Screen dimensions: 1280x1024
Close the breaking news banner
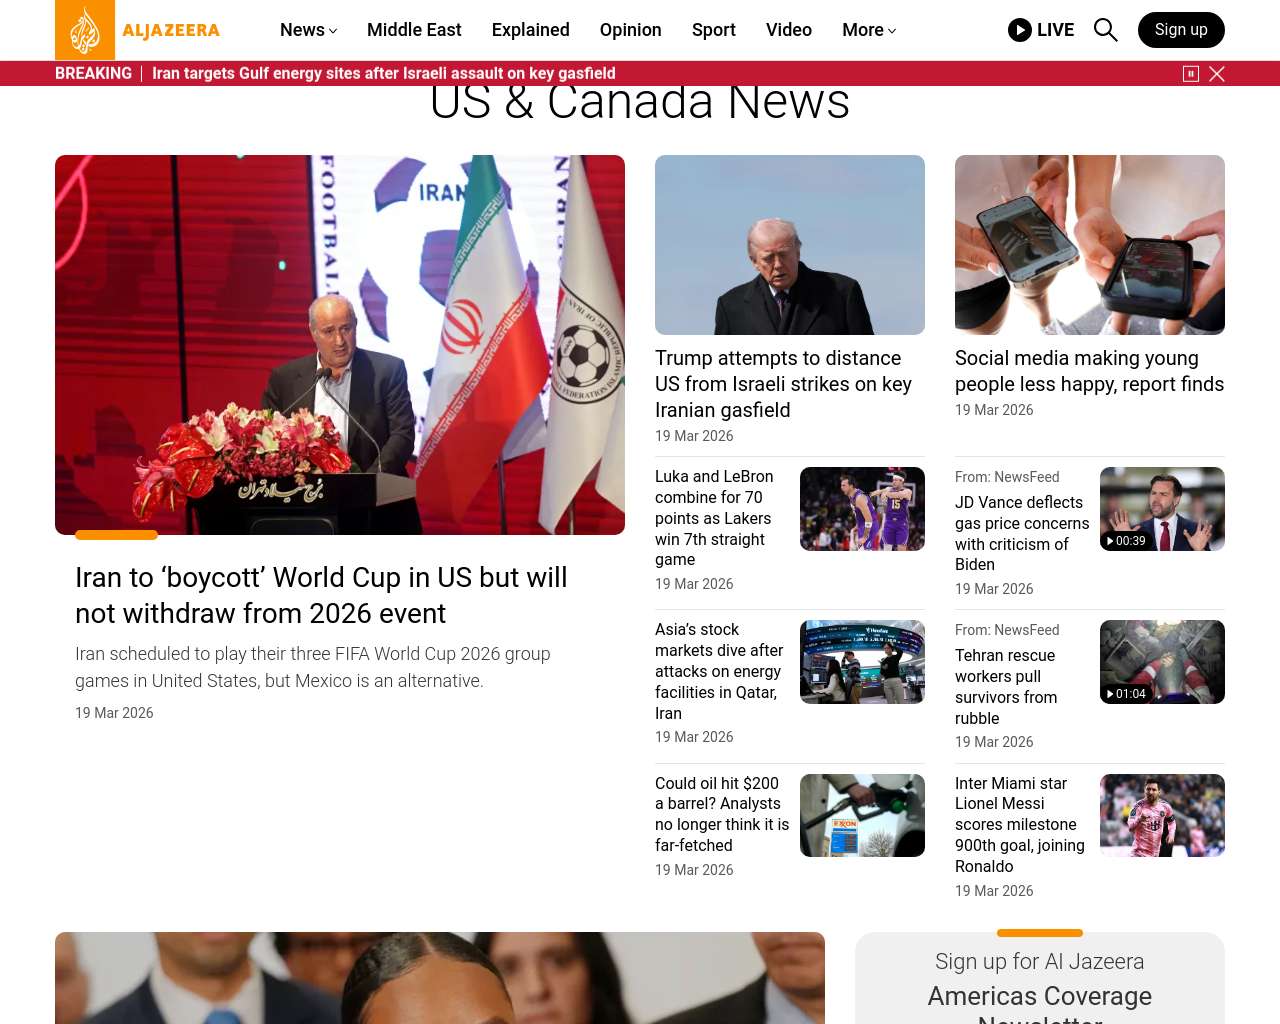pos(1217,74)
